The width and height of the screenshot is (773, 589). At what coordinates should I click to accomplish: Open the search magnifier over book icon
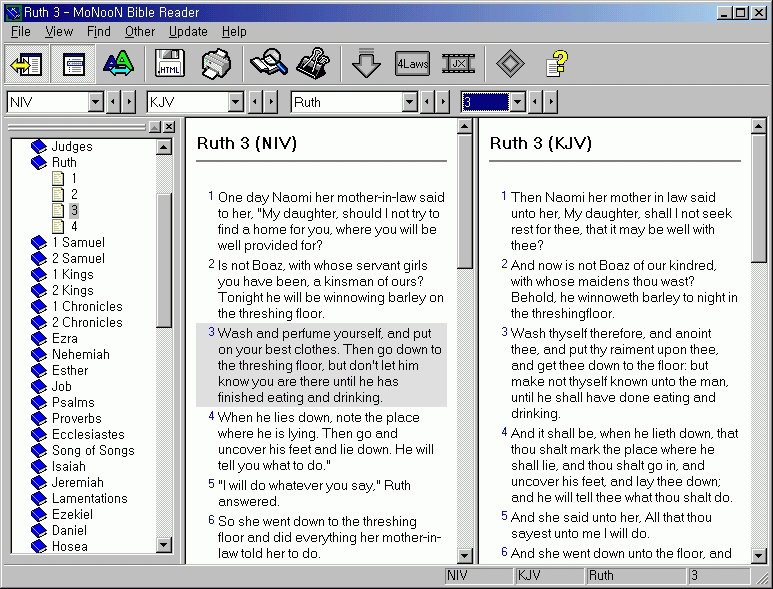pos(269,64)
